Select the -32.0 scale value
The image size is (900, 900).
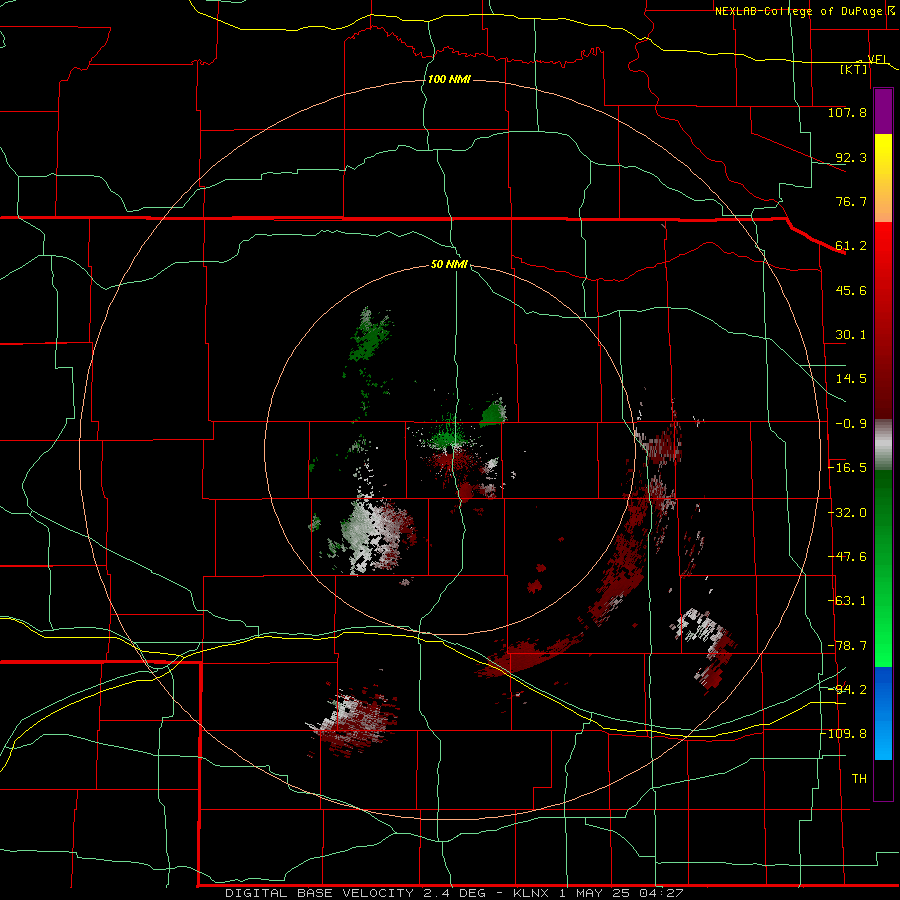[847, 513]
